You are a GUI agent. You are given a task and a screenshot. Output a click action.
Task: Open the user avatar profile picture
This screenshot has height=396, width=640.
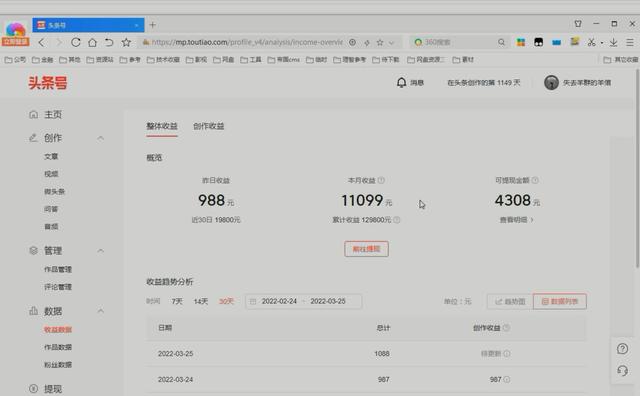(x=551, y=82)
